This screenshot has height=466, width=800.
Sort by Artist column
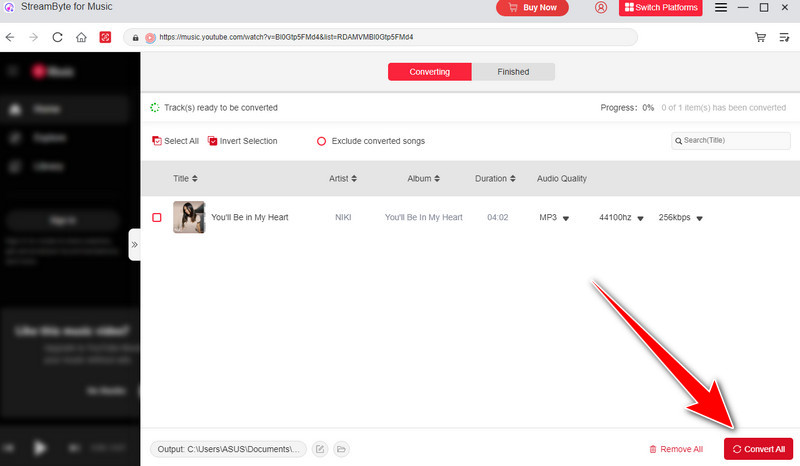343,179
